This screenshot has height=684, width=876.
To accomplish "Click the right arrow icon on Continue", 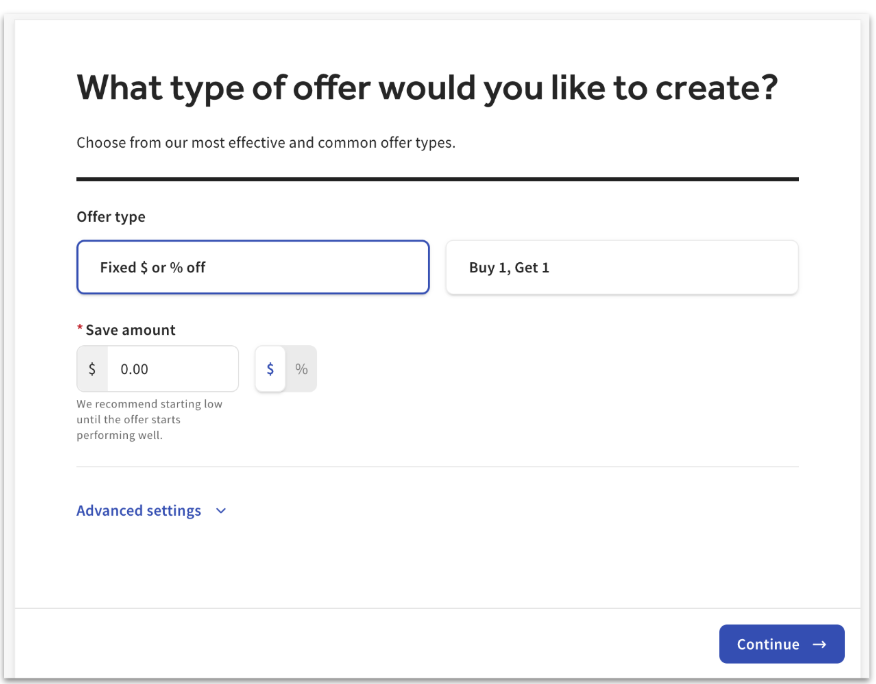I will coord(820,645).
